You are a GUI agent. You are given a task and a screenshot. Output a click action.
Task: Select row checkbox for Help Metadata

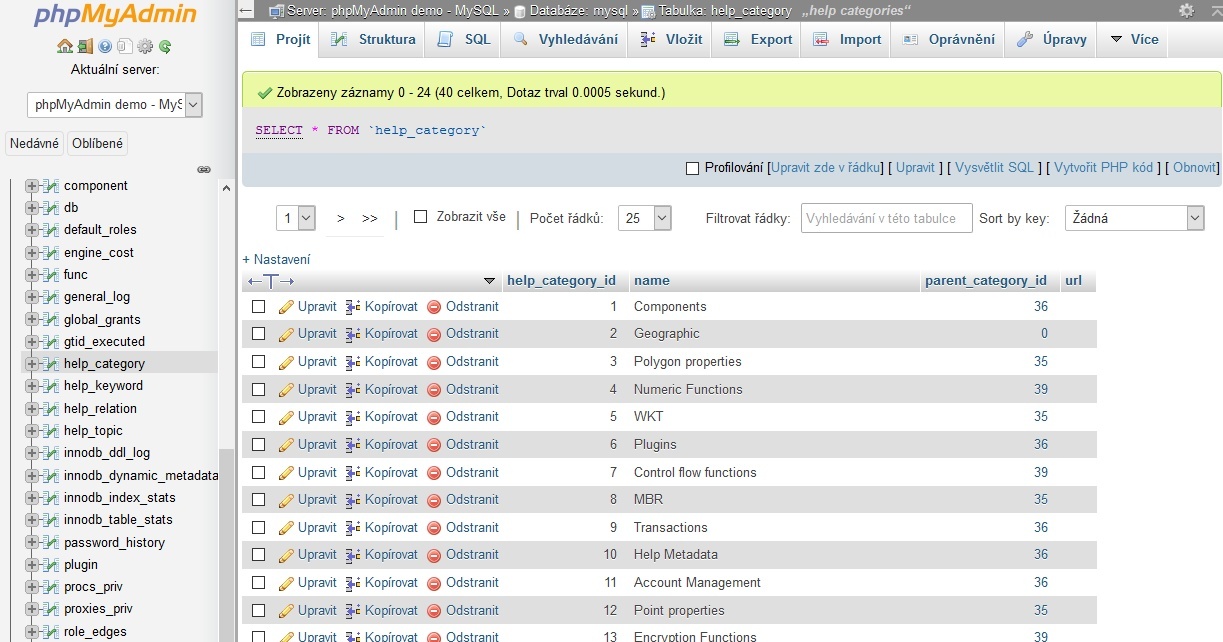(259, 554)
